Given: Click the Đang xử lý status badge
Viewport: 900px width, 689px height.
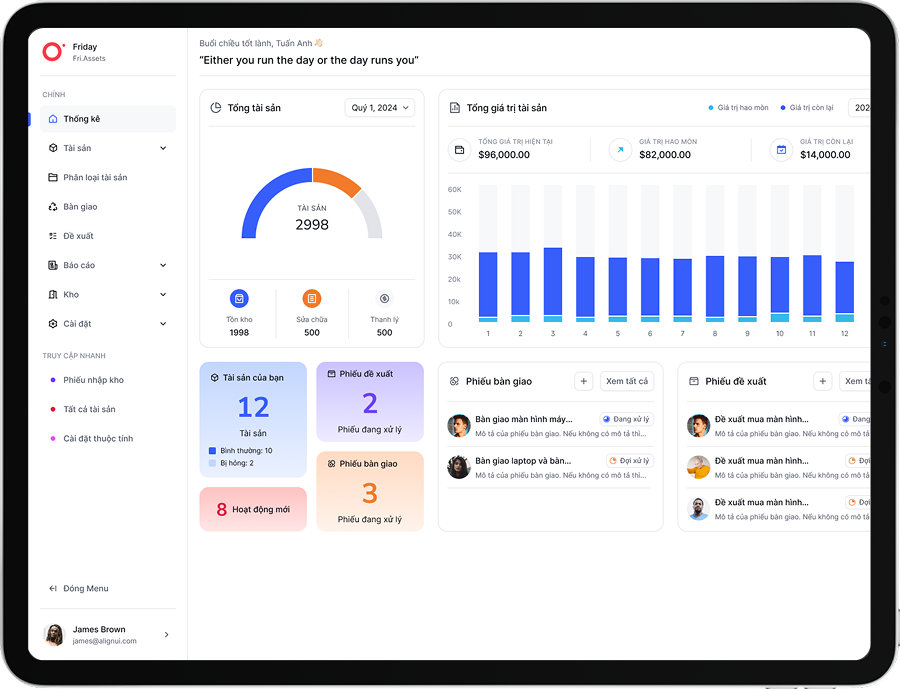Looking at the screenshot, I should (x=626, y=419).
